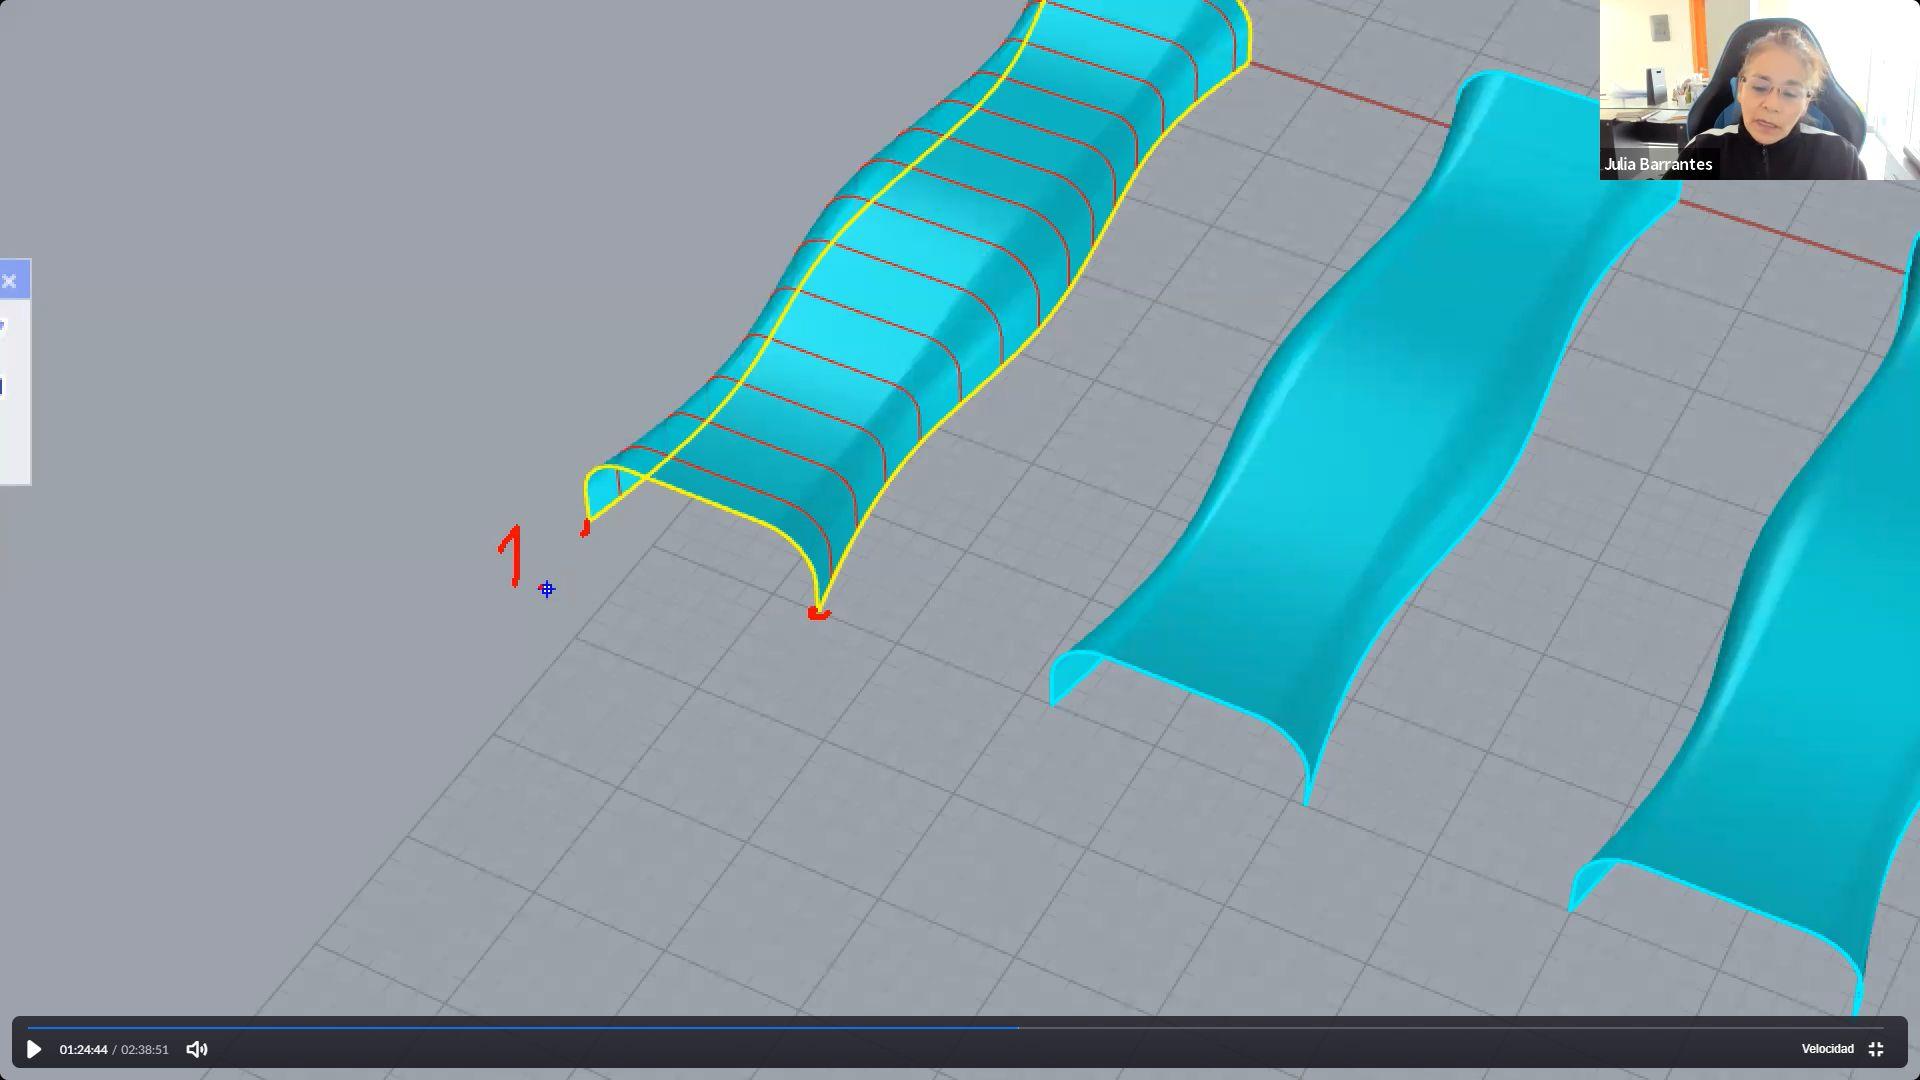Click the 02:38:51 total duration
This screenshot has width=1920, height=1080.
[145, 1049]
